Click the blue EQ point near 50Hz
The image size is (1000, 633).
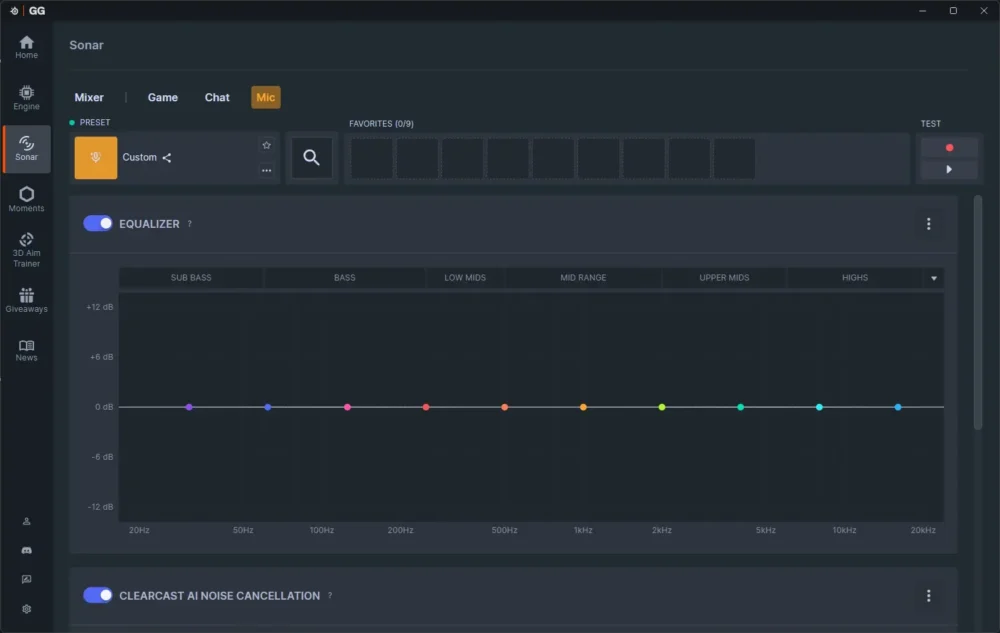click(268, 407)
